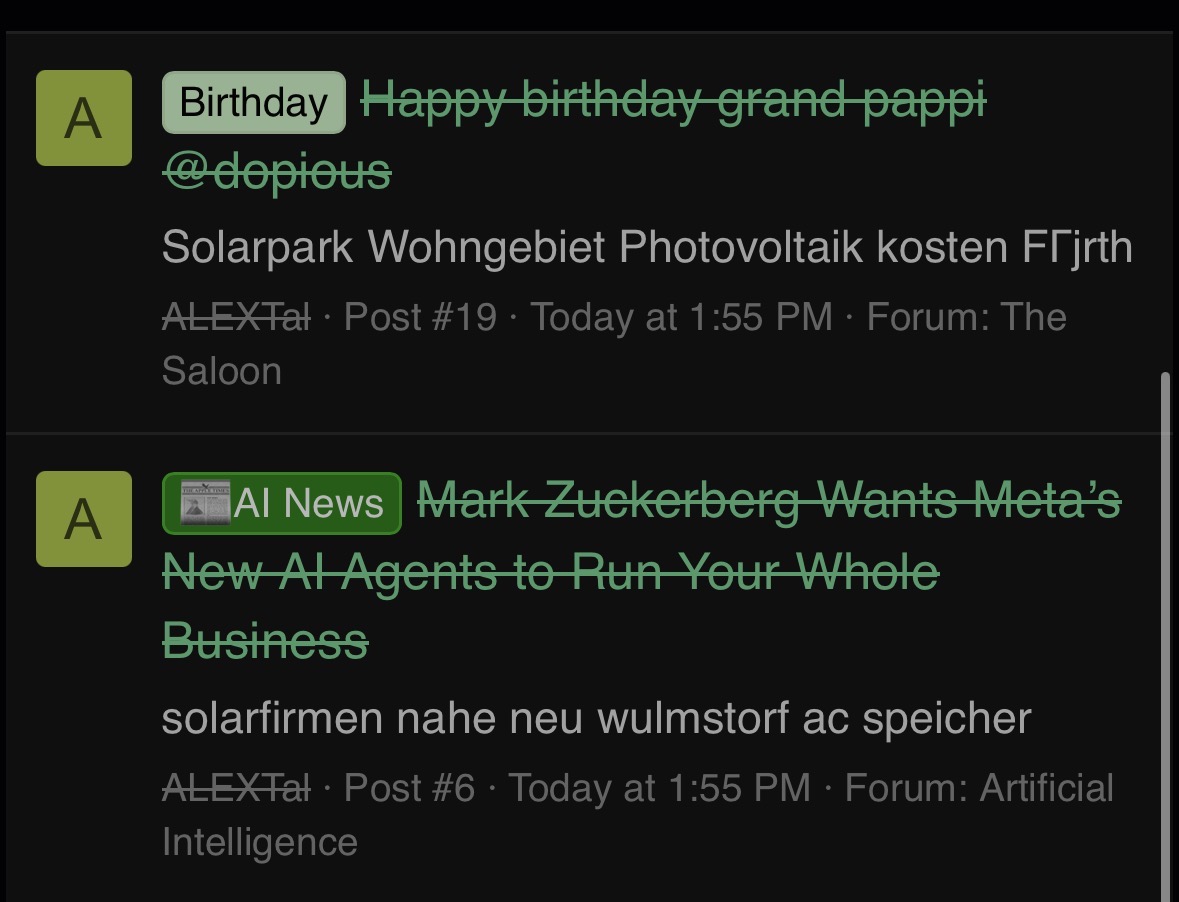Open 'Happy birthday grand pappi' thread title

[674, 101]
